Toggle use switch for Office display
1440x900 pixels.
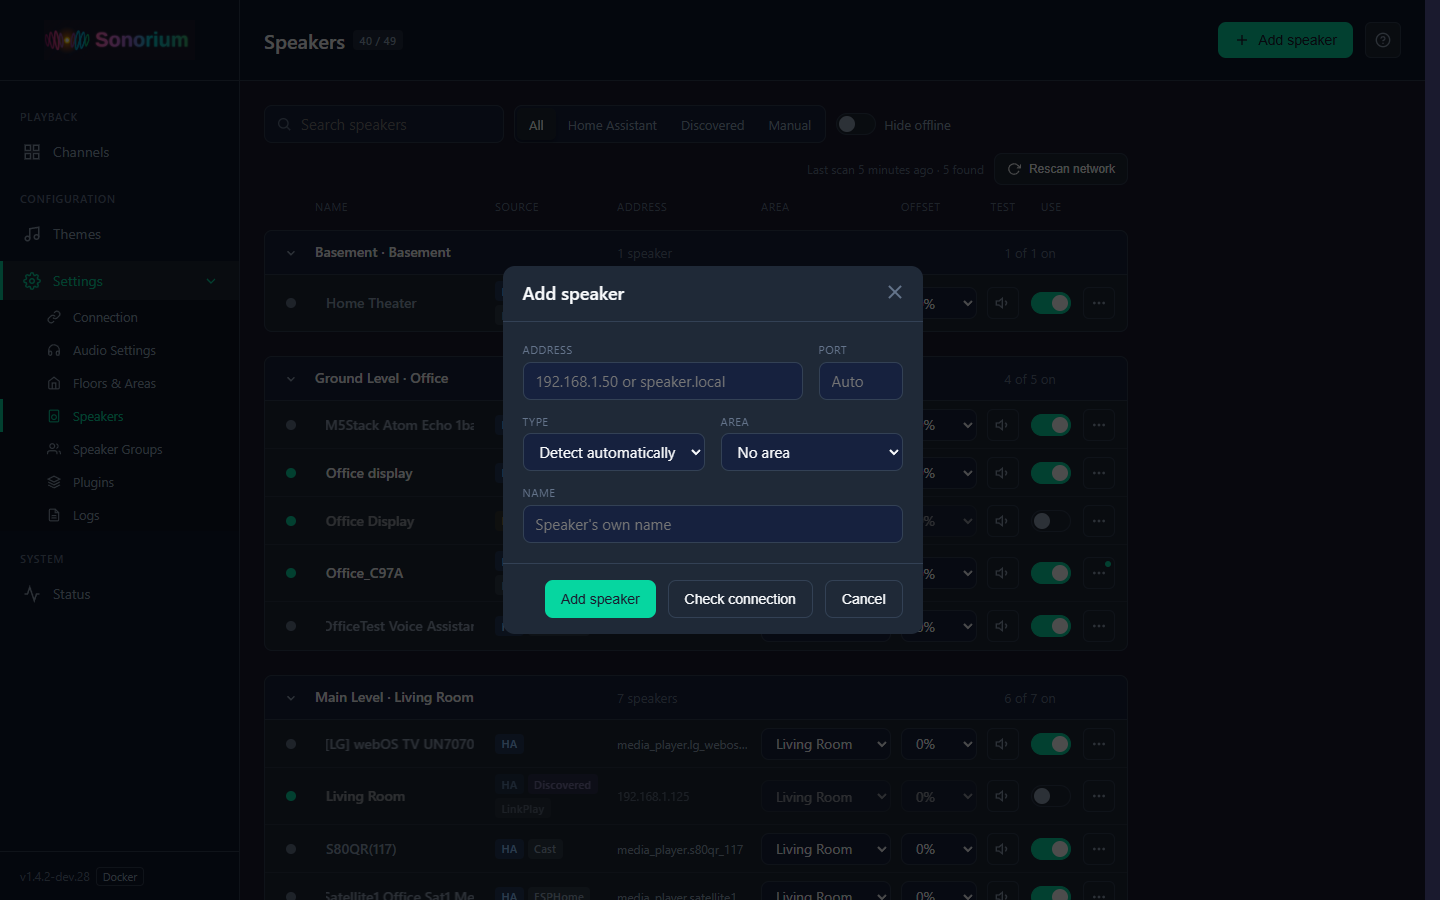tap(1051, 473)
